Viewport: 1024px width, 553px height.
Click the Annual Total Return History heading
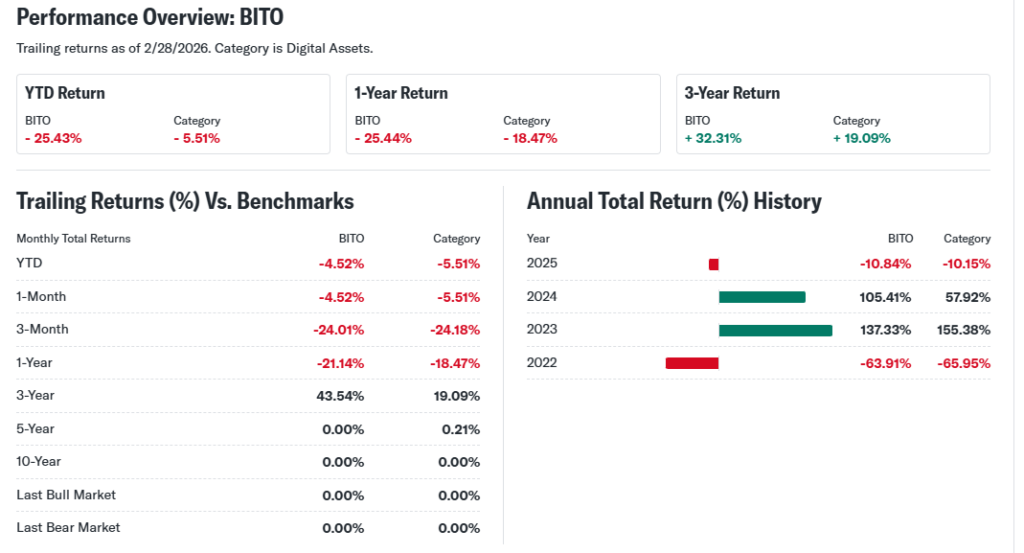[x=674, y=201]
